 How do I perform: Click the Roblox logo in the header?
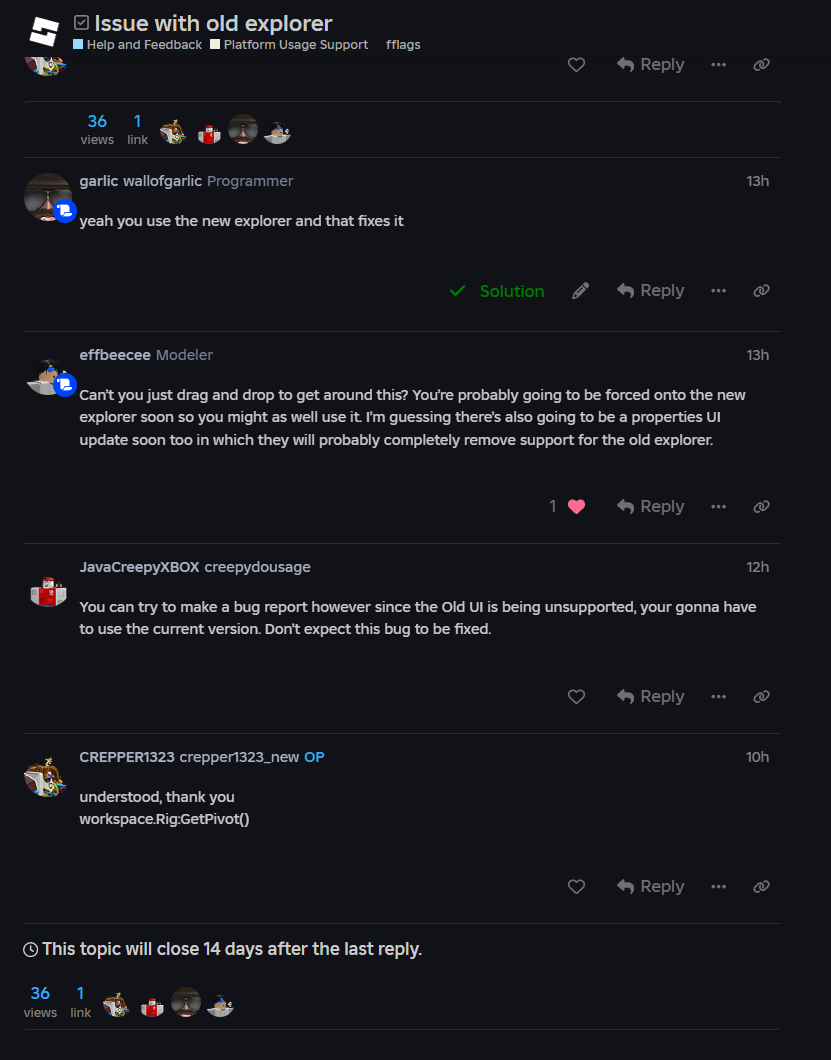point(44,32)
